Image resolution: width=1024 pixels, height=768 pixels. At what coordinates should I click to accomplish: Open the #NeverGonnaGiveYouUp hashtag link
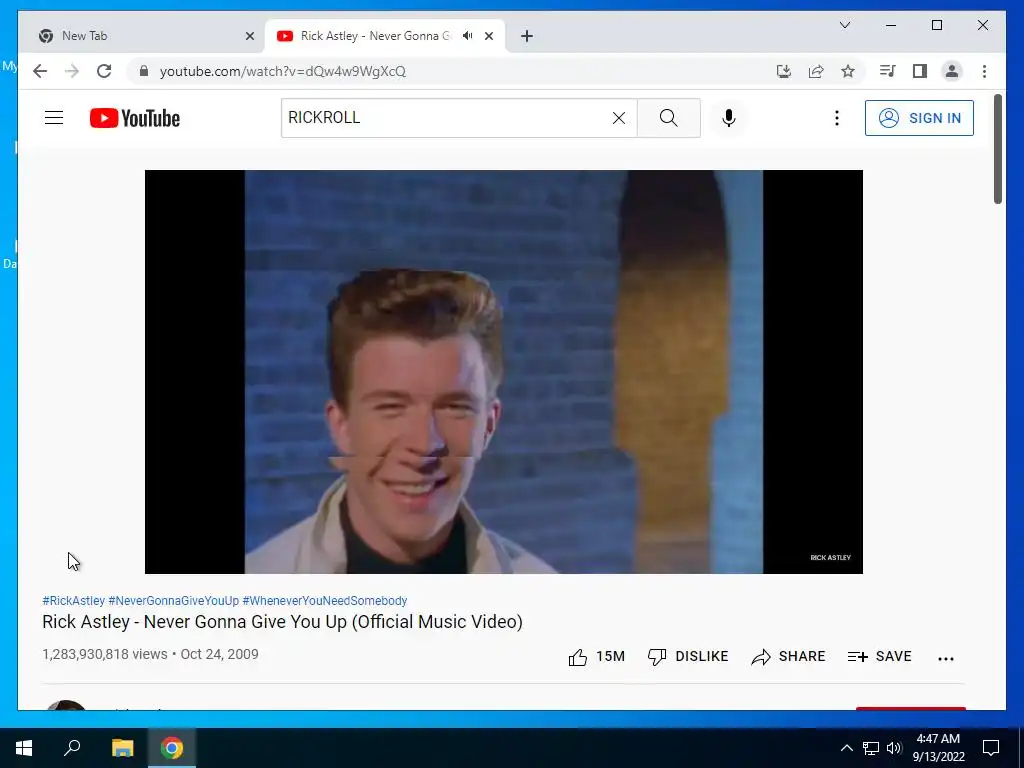click(x=174, y=601)
